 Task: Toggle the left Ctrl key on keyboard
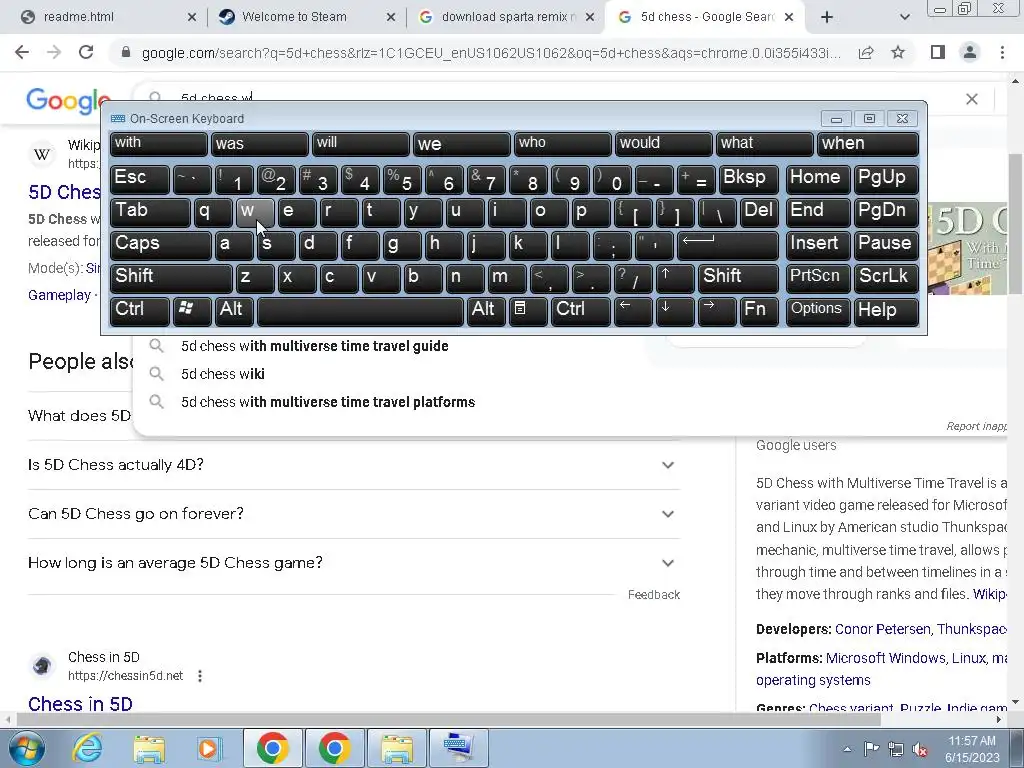140,310
